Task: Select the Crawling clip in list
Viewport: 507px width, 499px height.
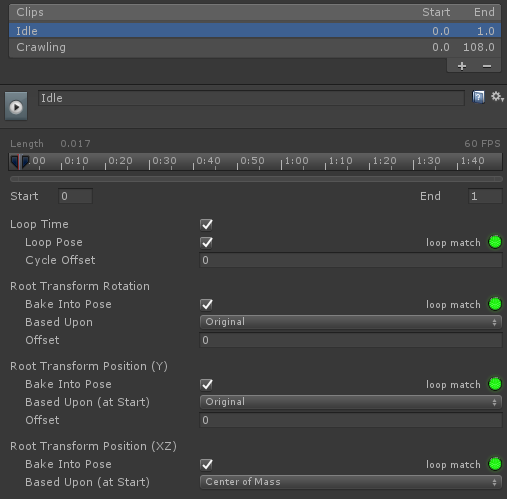Action: click(x=255, y=47)
